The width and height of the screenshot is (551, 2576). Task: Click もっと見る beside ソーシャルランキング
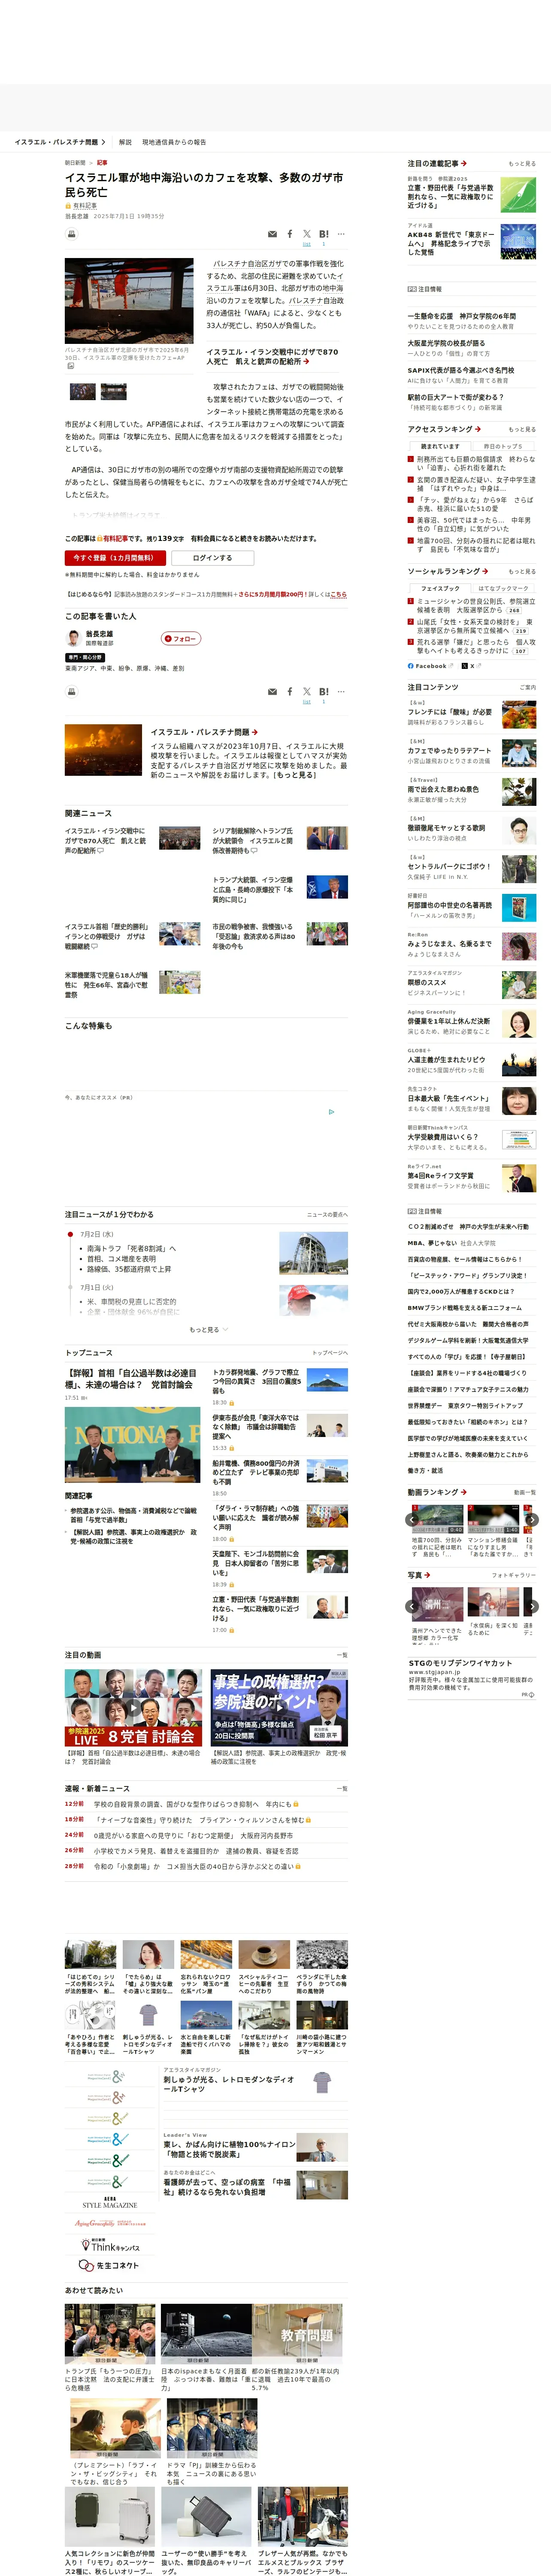coord(521,571)
